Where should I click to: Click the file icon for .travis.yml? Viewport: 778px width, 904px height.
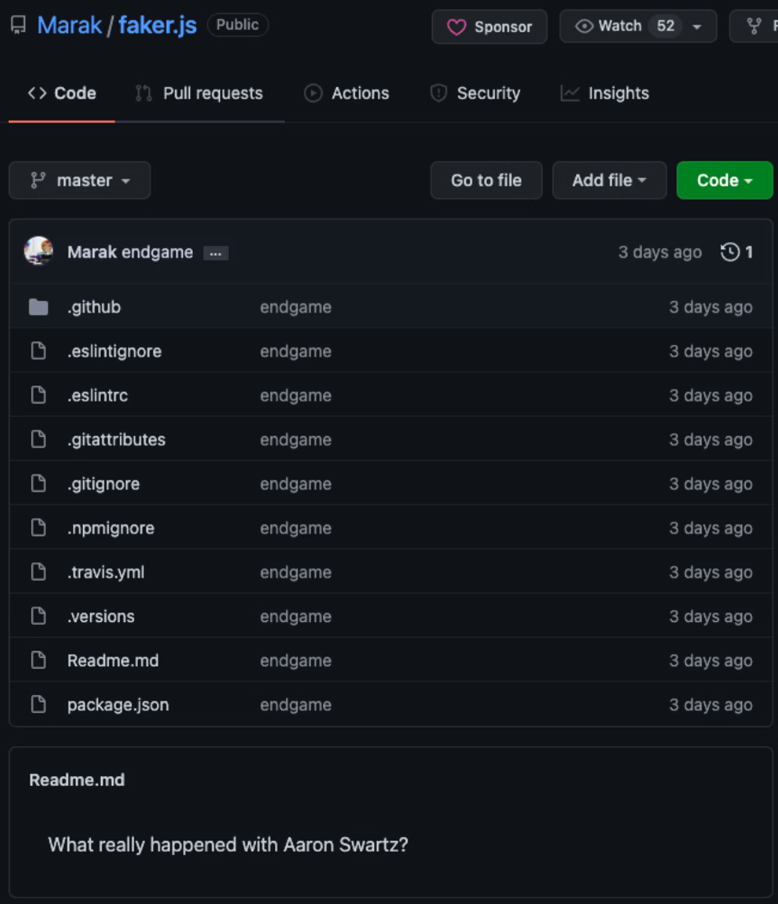point(39,571)
